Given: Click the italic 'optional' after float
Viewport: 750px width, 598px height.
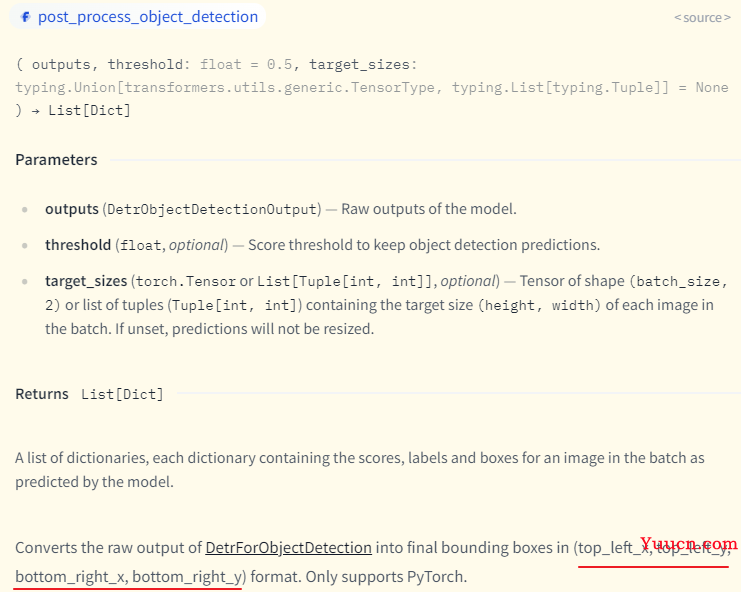Looking at the screenshot, I should [x=196, y=245].
